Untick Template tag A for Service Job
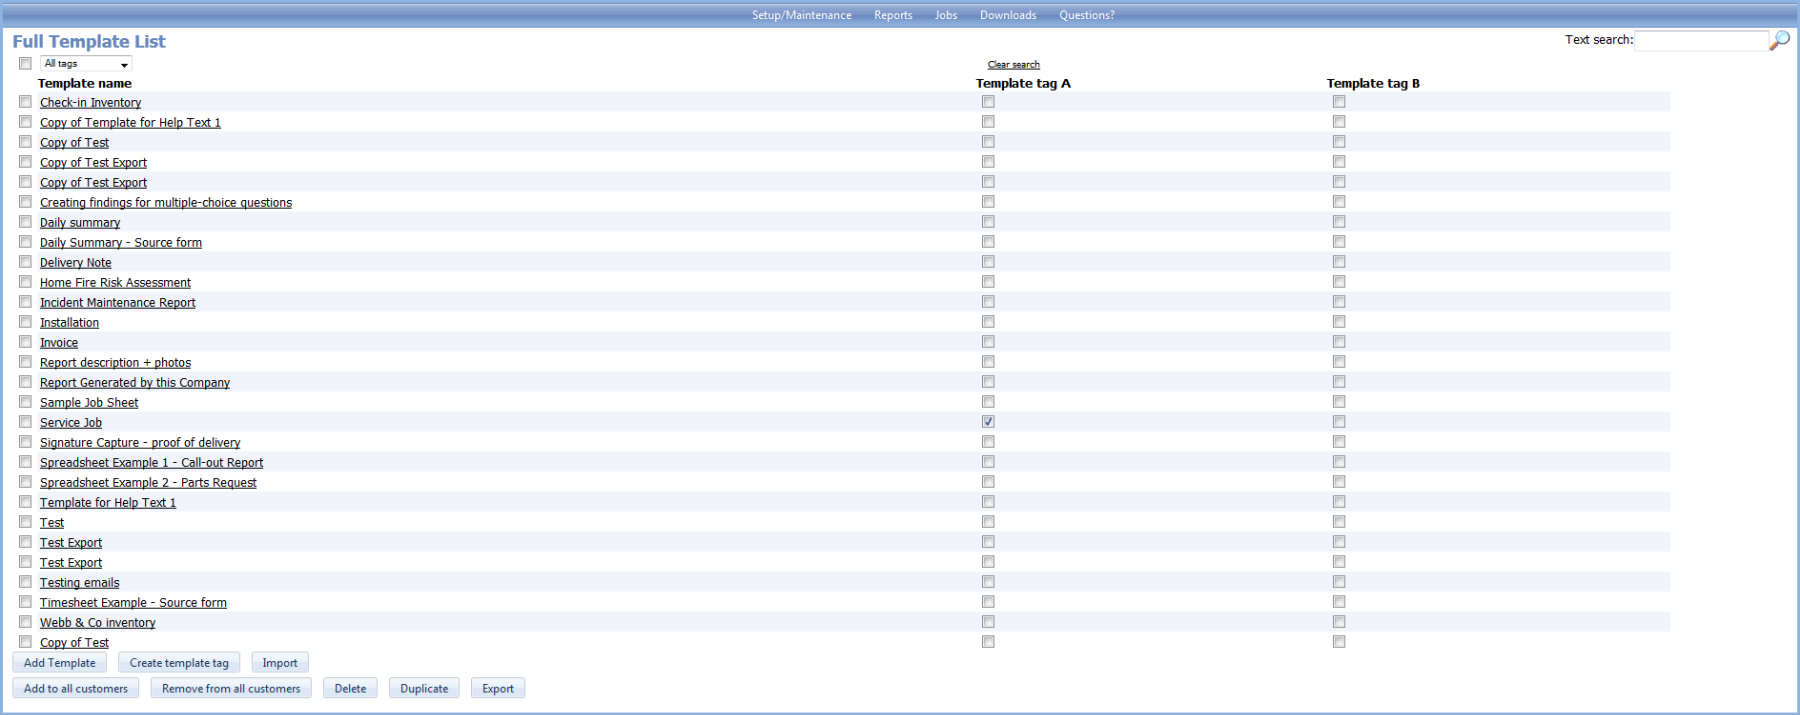This screenshot has width=1800, height=715. tap(988, 422)
